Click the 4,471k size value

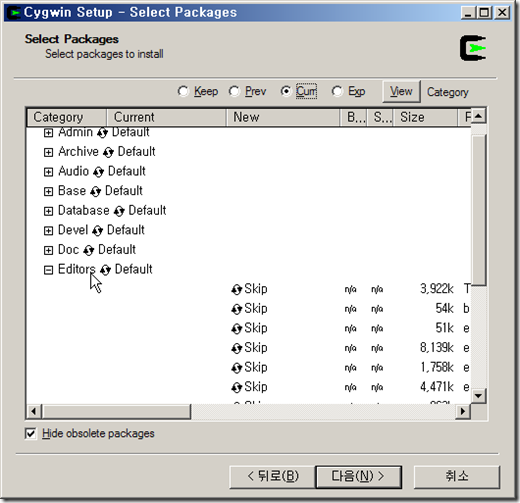pos(436,387)
